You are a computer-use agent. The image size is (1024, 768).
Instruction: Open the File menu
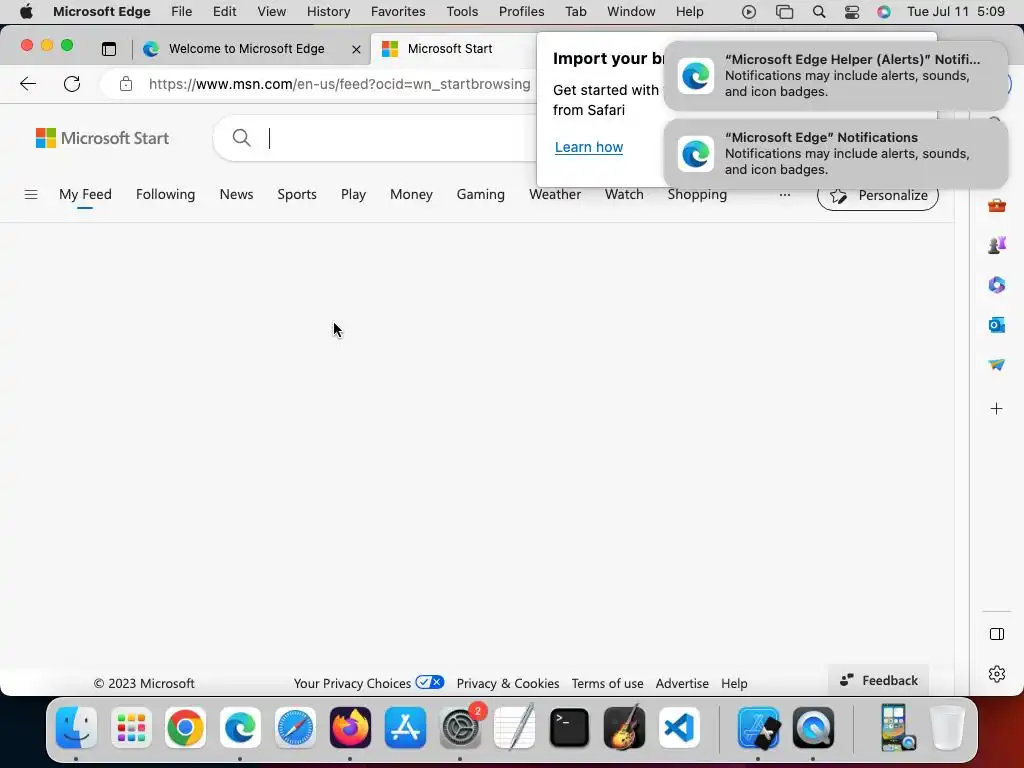coord(182,12)
